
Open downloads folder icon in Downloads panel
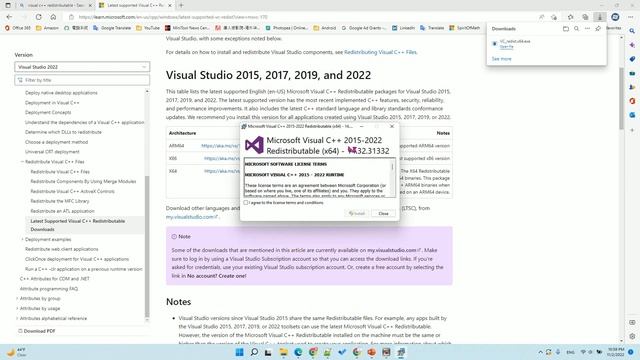coord(566,29)
